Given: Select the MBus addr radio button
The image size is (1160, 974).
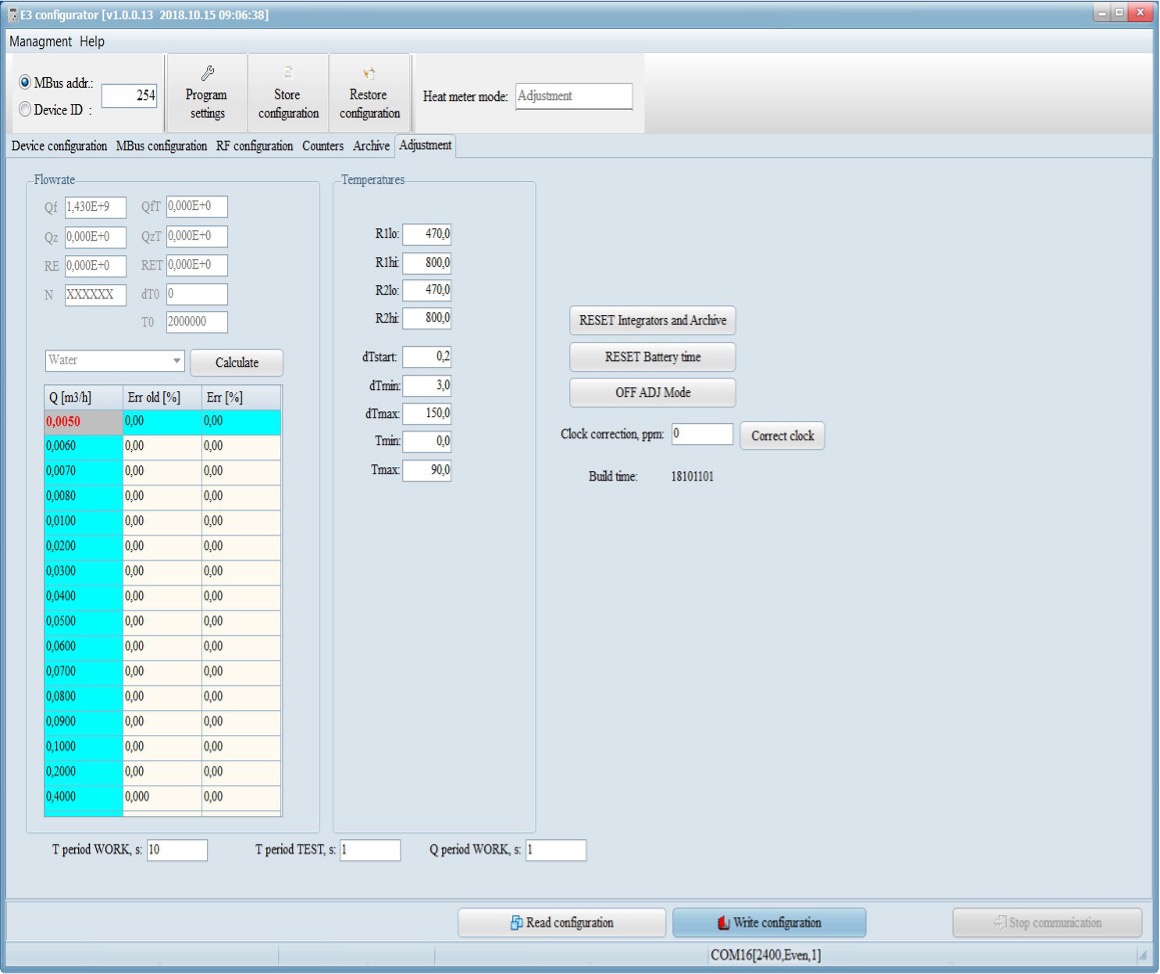Looking at the screenshot, I should (25, 84).
